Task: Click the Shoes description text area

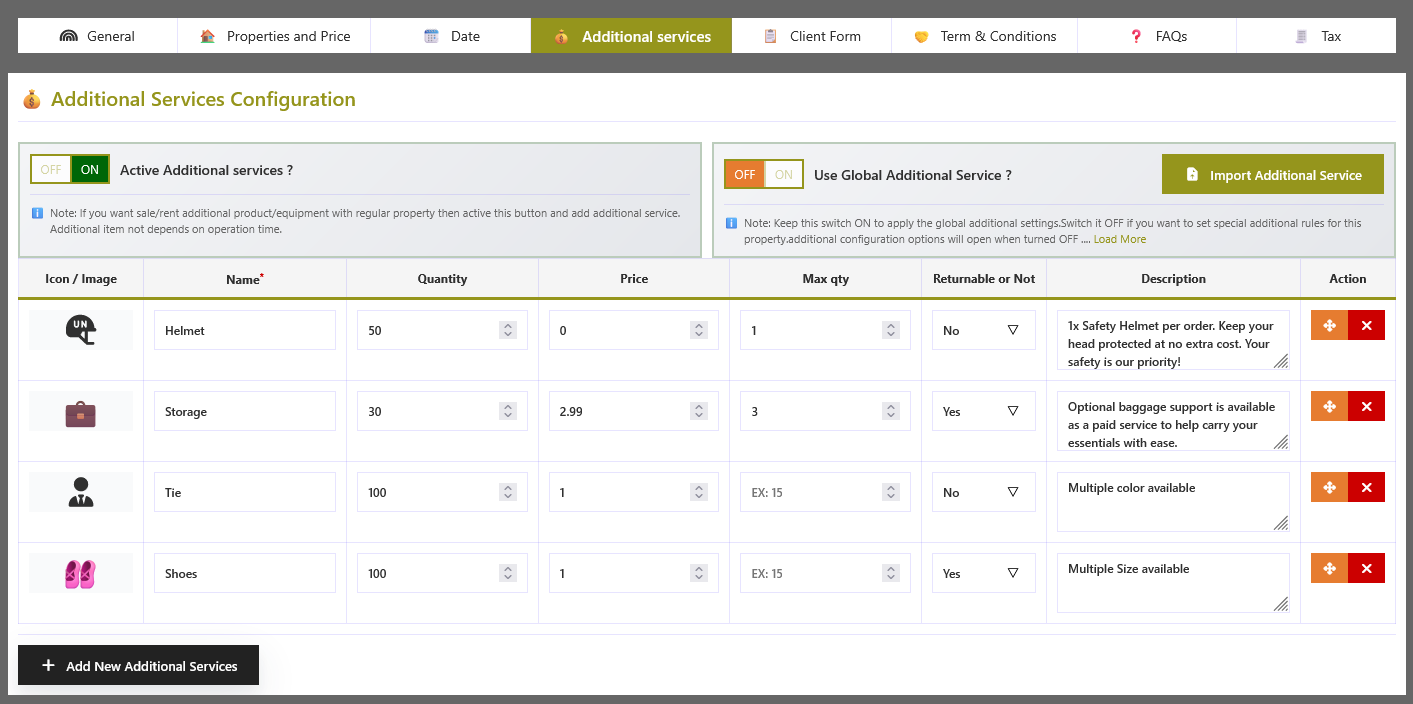Action: pyautogui.click(x=1173, y=583)
